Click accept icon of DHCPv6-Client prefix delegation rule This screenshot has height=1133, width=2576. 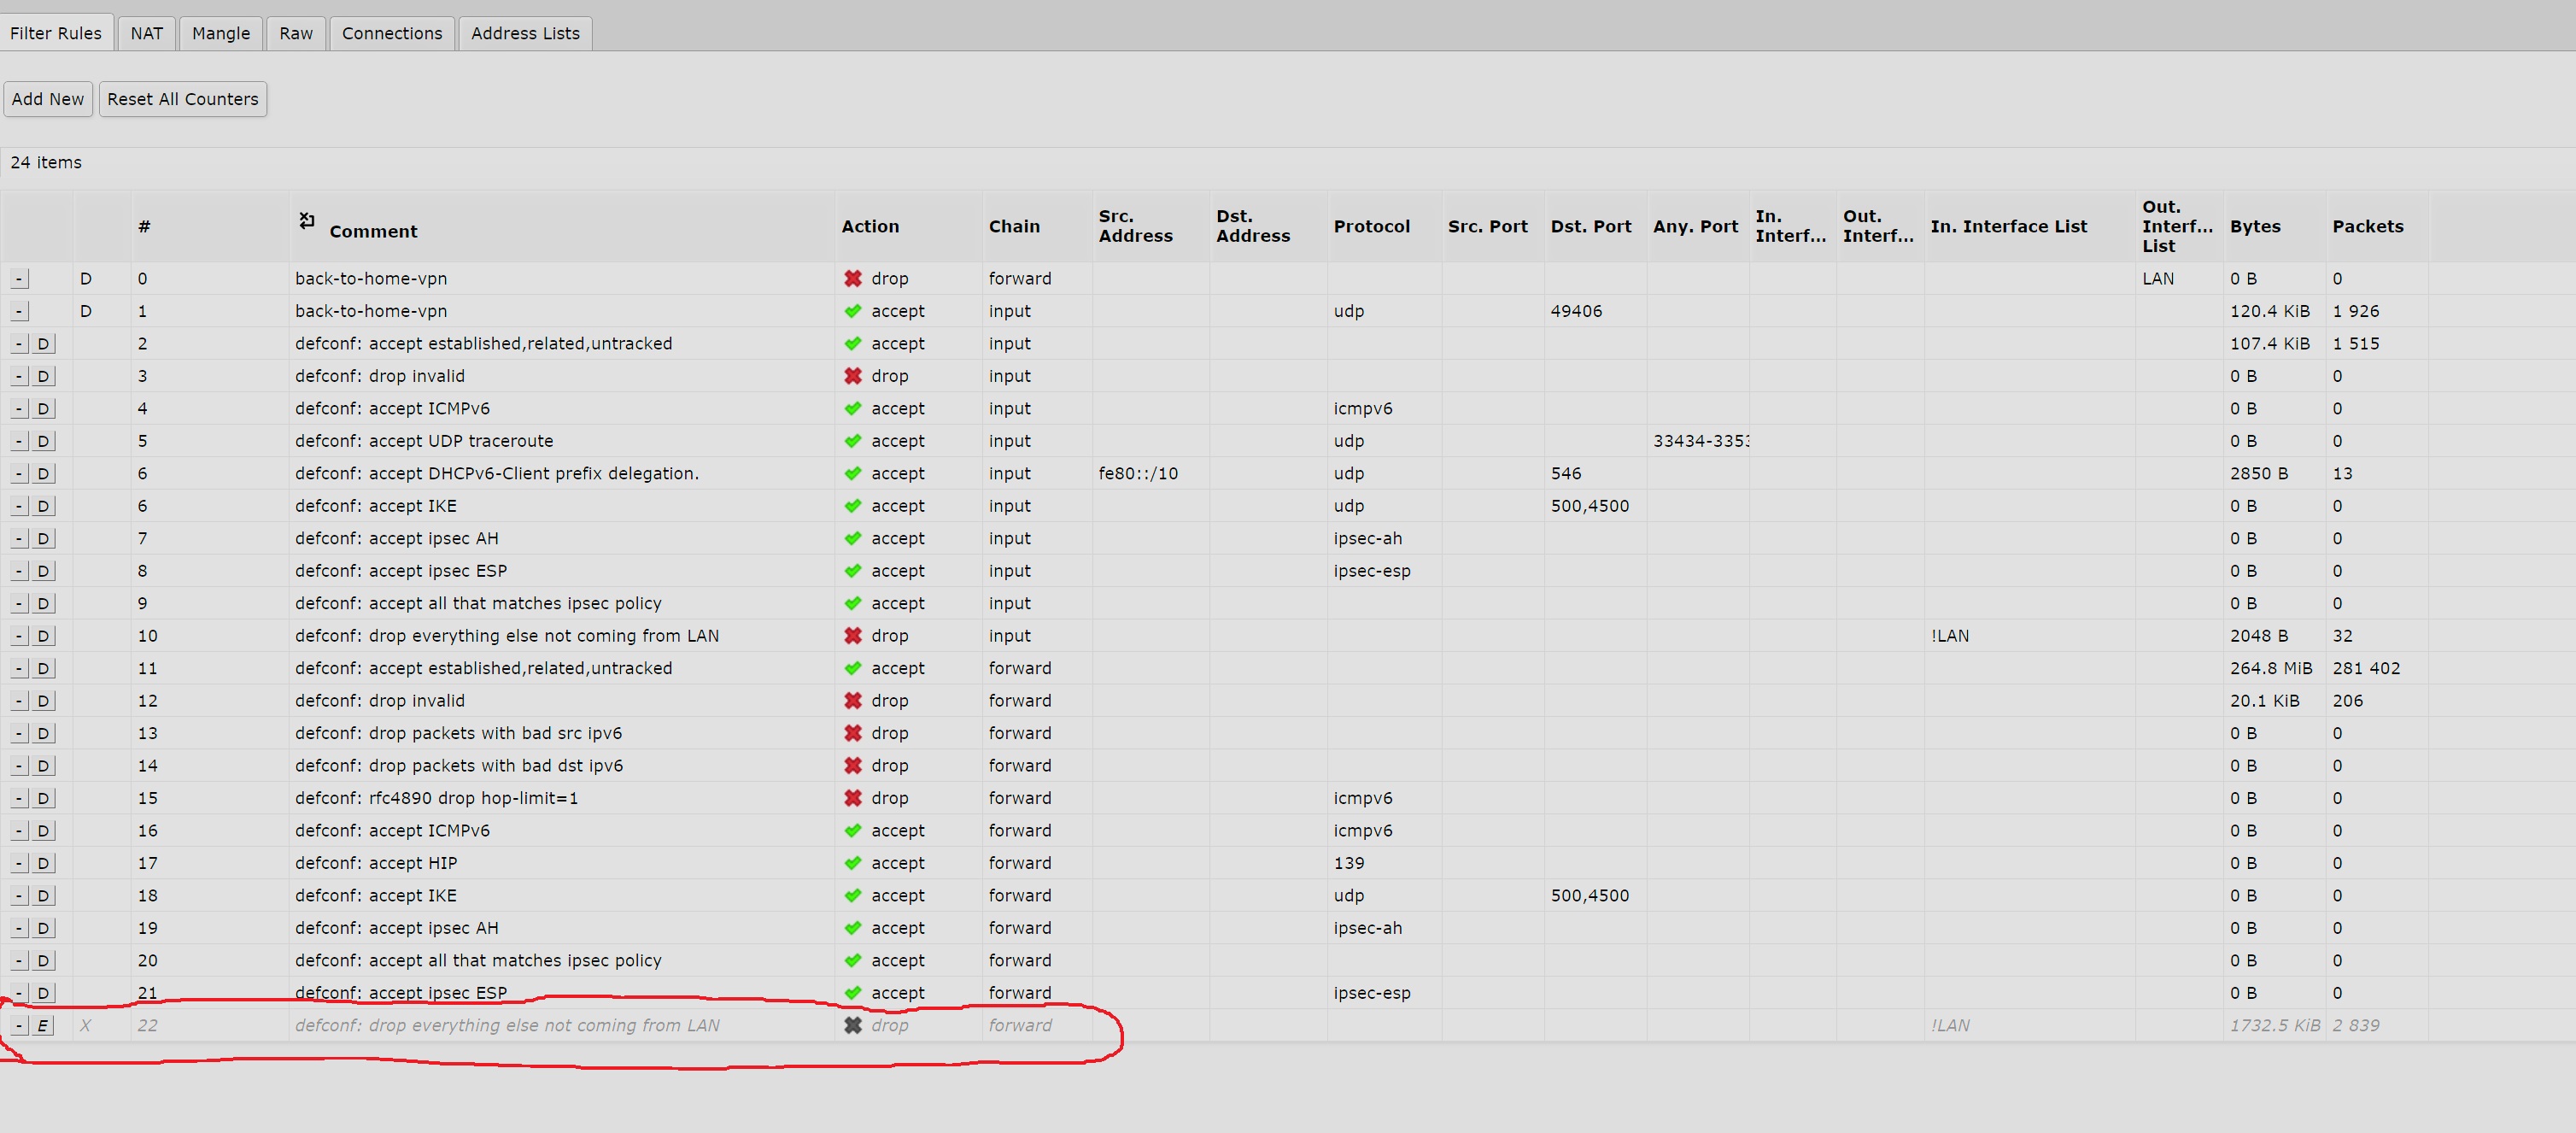tap(852, 474)
